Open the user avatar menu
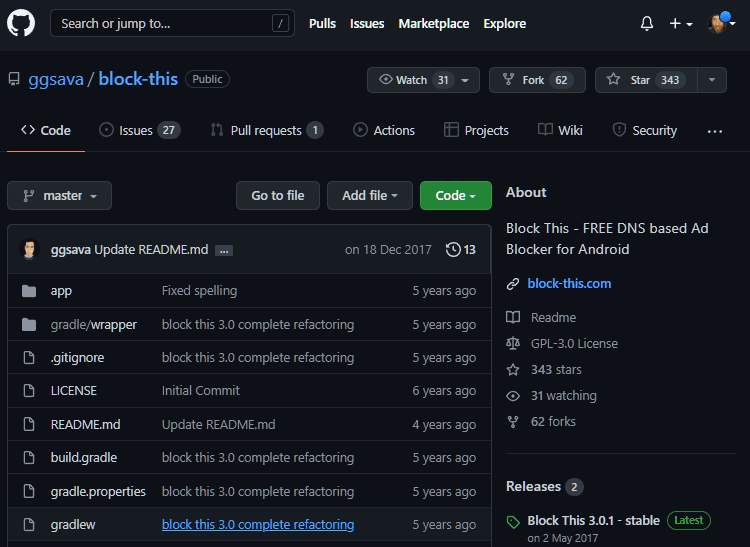Screen dimensions: 750x547 [x=720, y=23]
